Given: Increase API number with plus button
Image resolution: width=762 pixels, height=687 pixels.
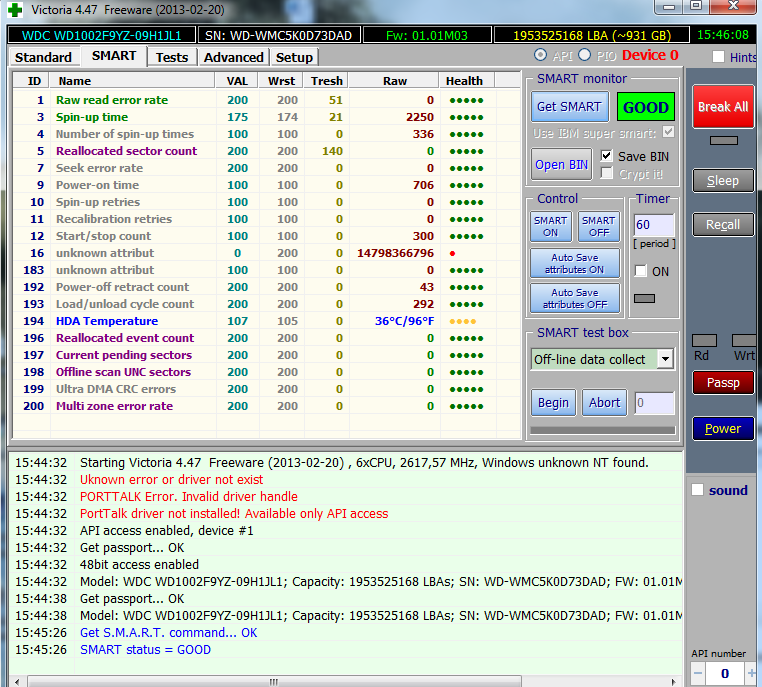Looking at the screenshot, I should [750, 674].
